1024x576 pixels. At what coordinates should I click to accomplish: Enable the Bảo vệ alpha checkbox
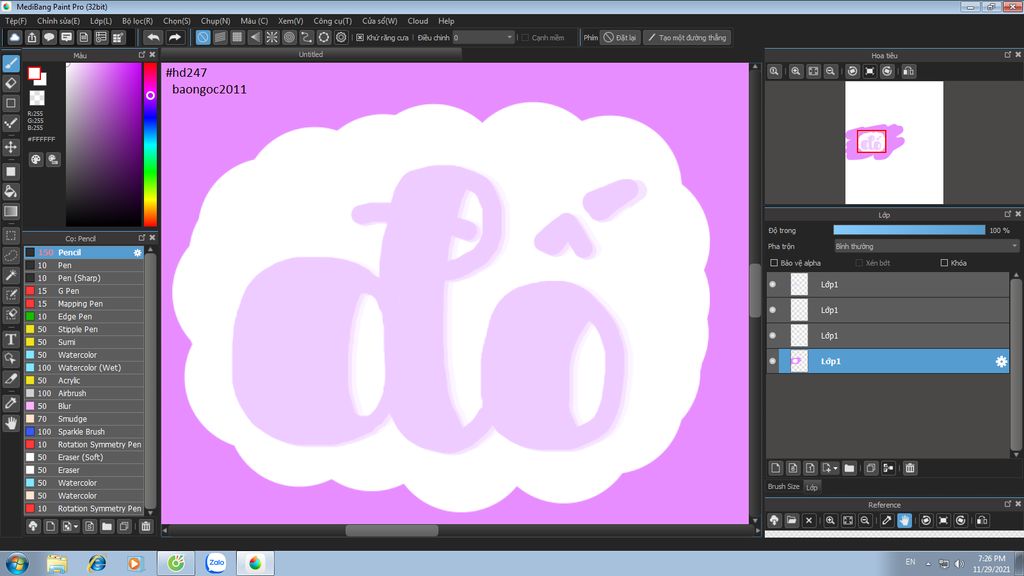click(774, 263)
